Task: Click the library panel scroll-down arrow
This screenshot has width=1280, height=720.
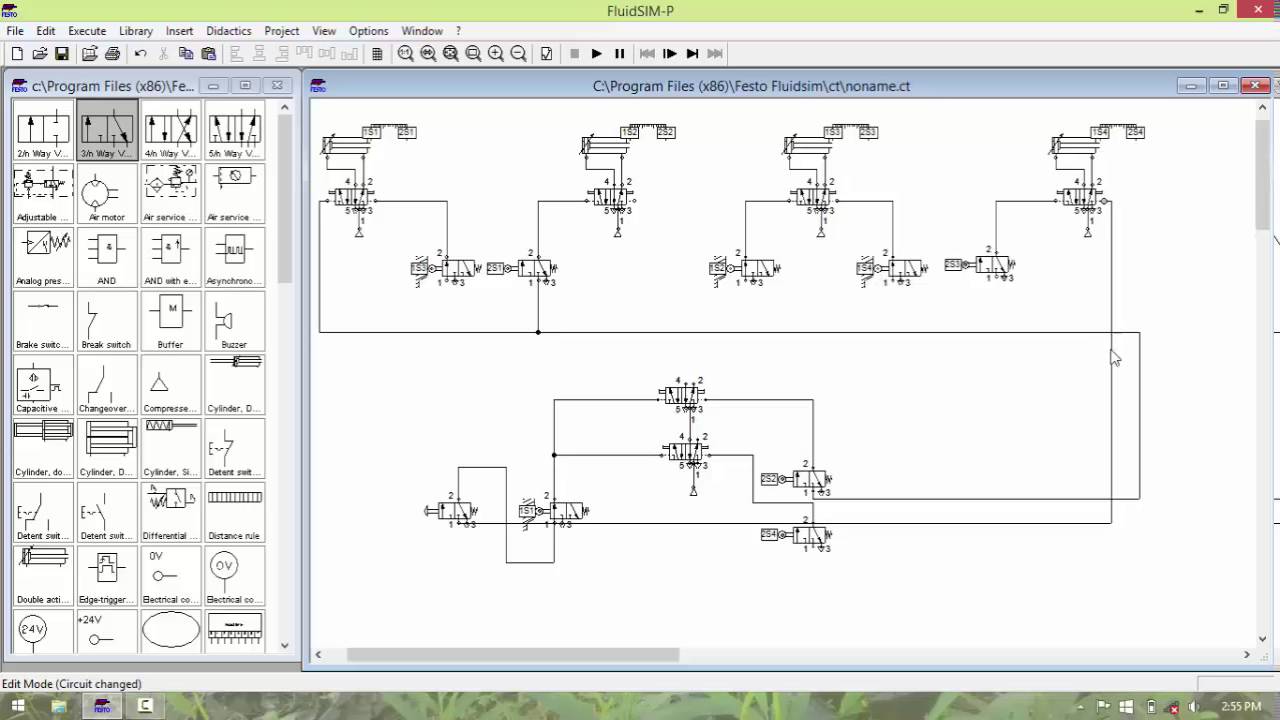Action: tap(285, 645)
